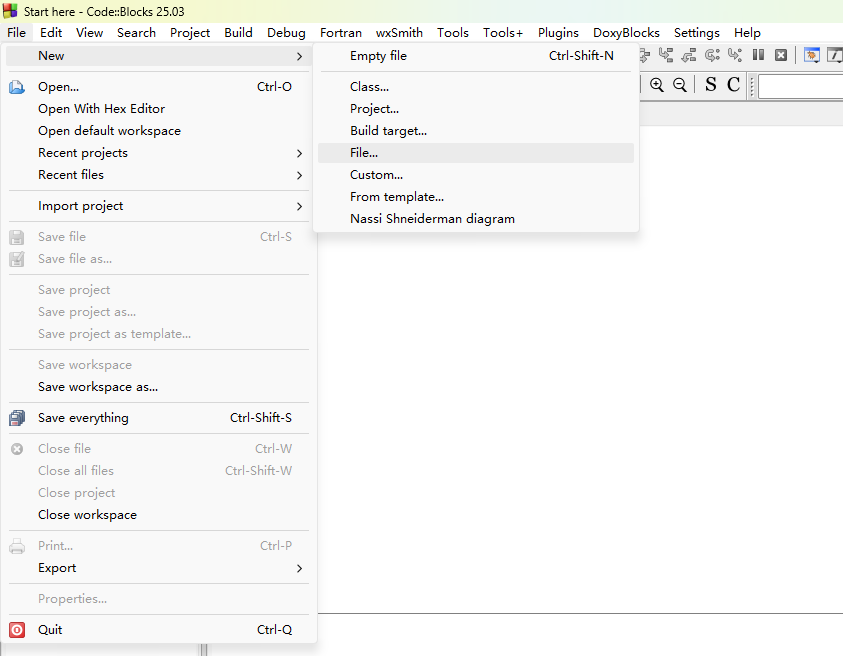This screenshot has width=843, height=656.
Task: Click the C toolbar icon
Action: click(x=733, y=85)
